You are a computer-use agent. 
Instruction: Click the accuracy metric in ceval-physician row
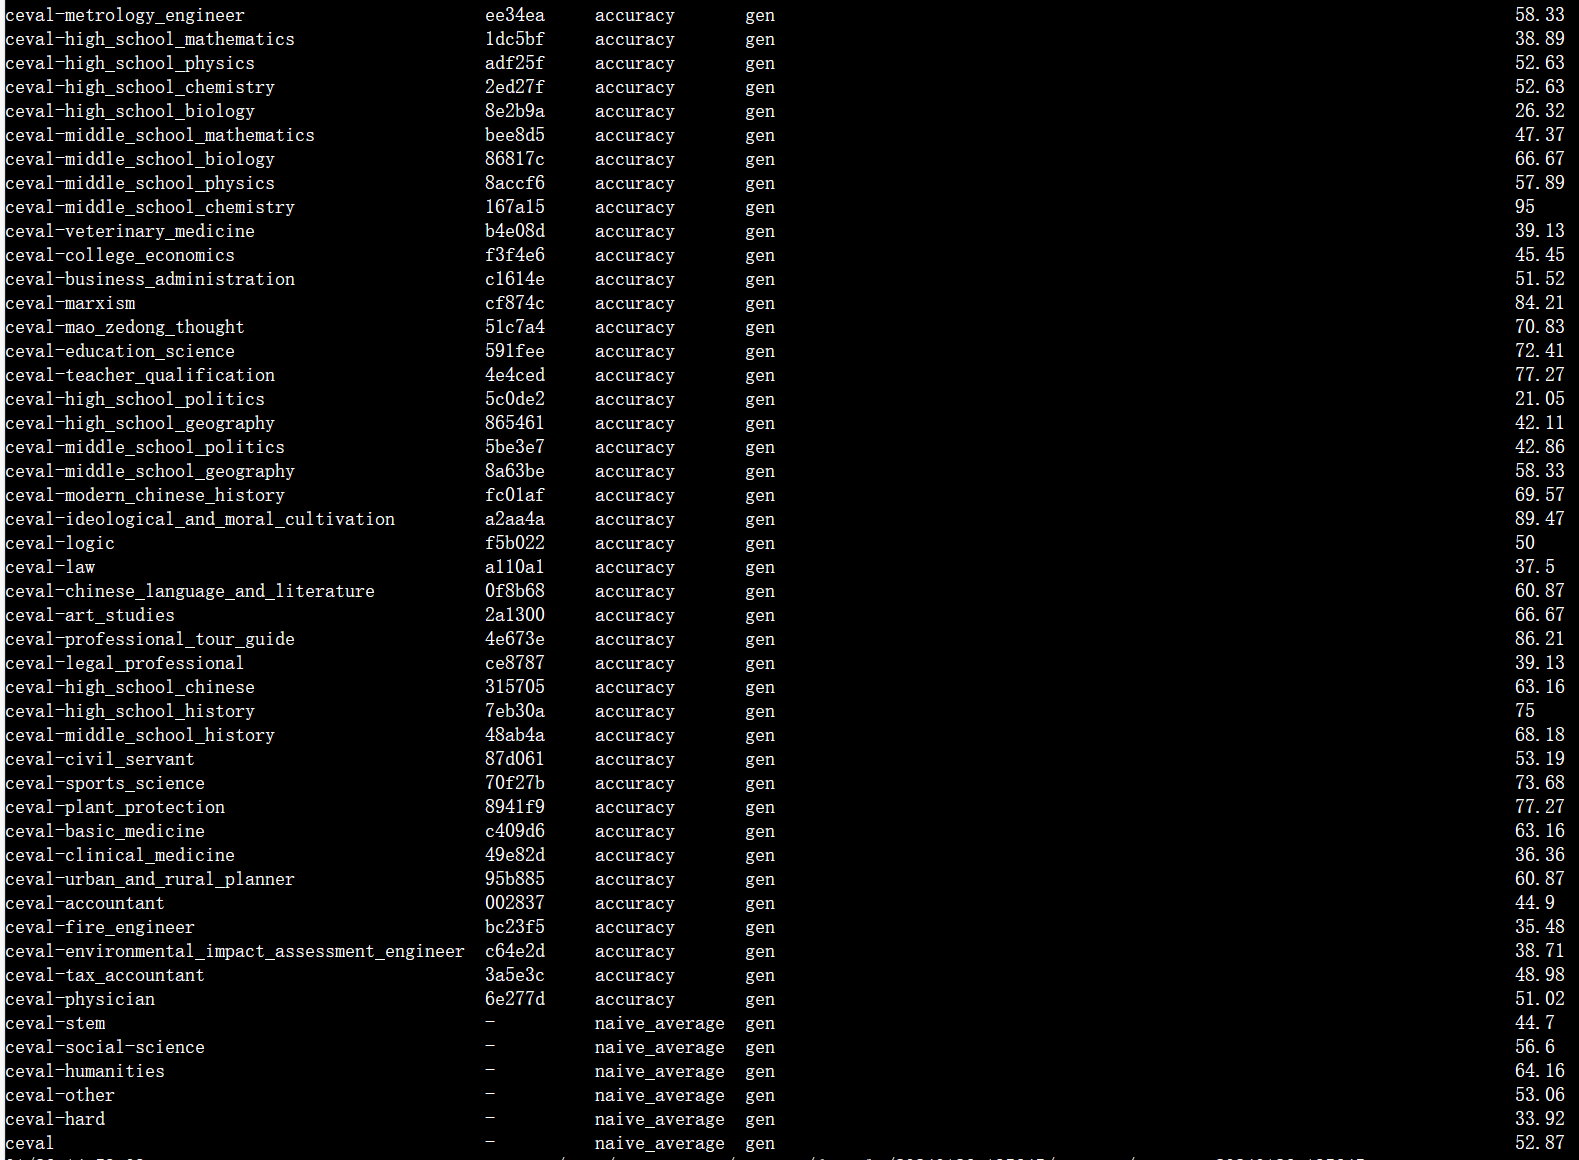(x=634, y=999)
